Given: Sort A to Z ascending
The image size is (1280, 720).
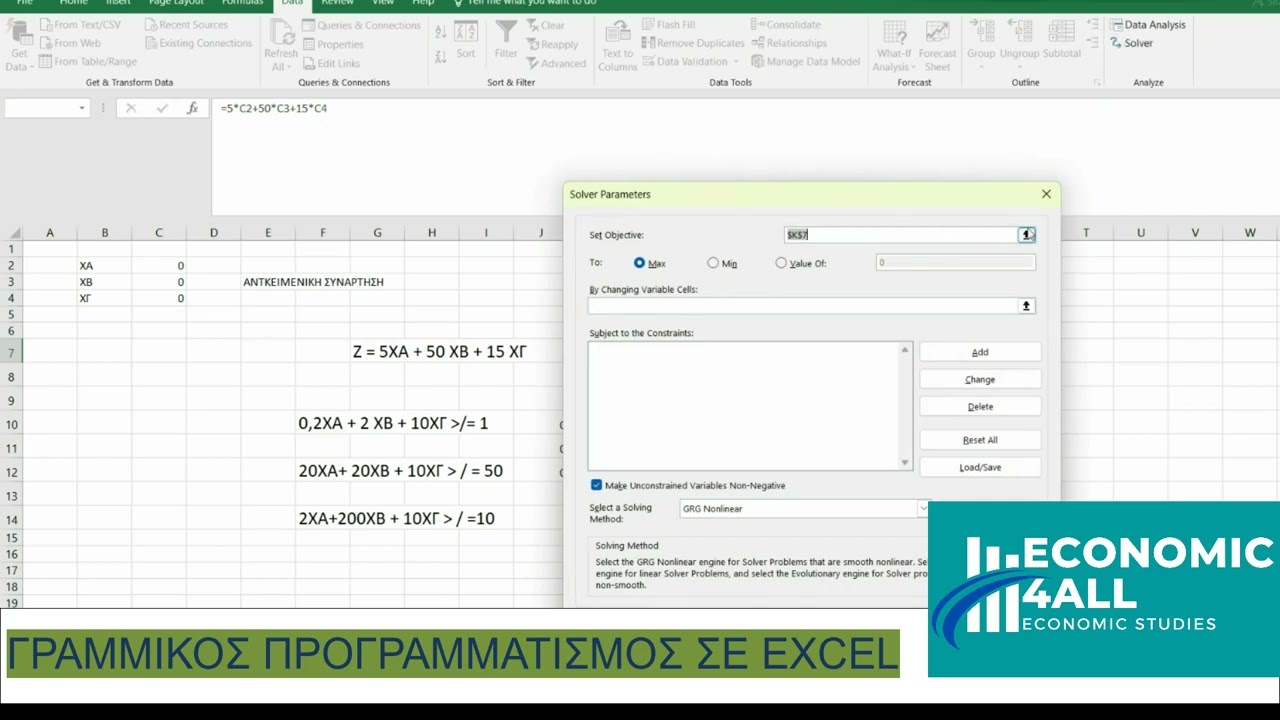Looking at the screenshot, I should pyautogui.click(x=441, y=32).
